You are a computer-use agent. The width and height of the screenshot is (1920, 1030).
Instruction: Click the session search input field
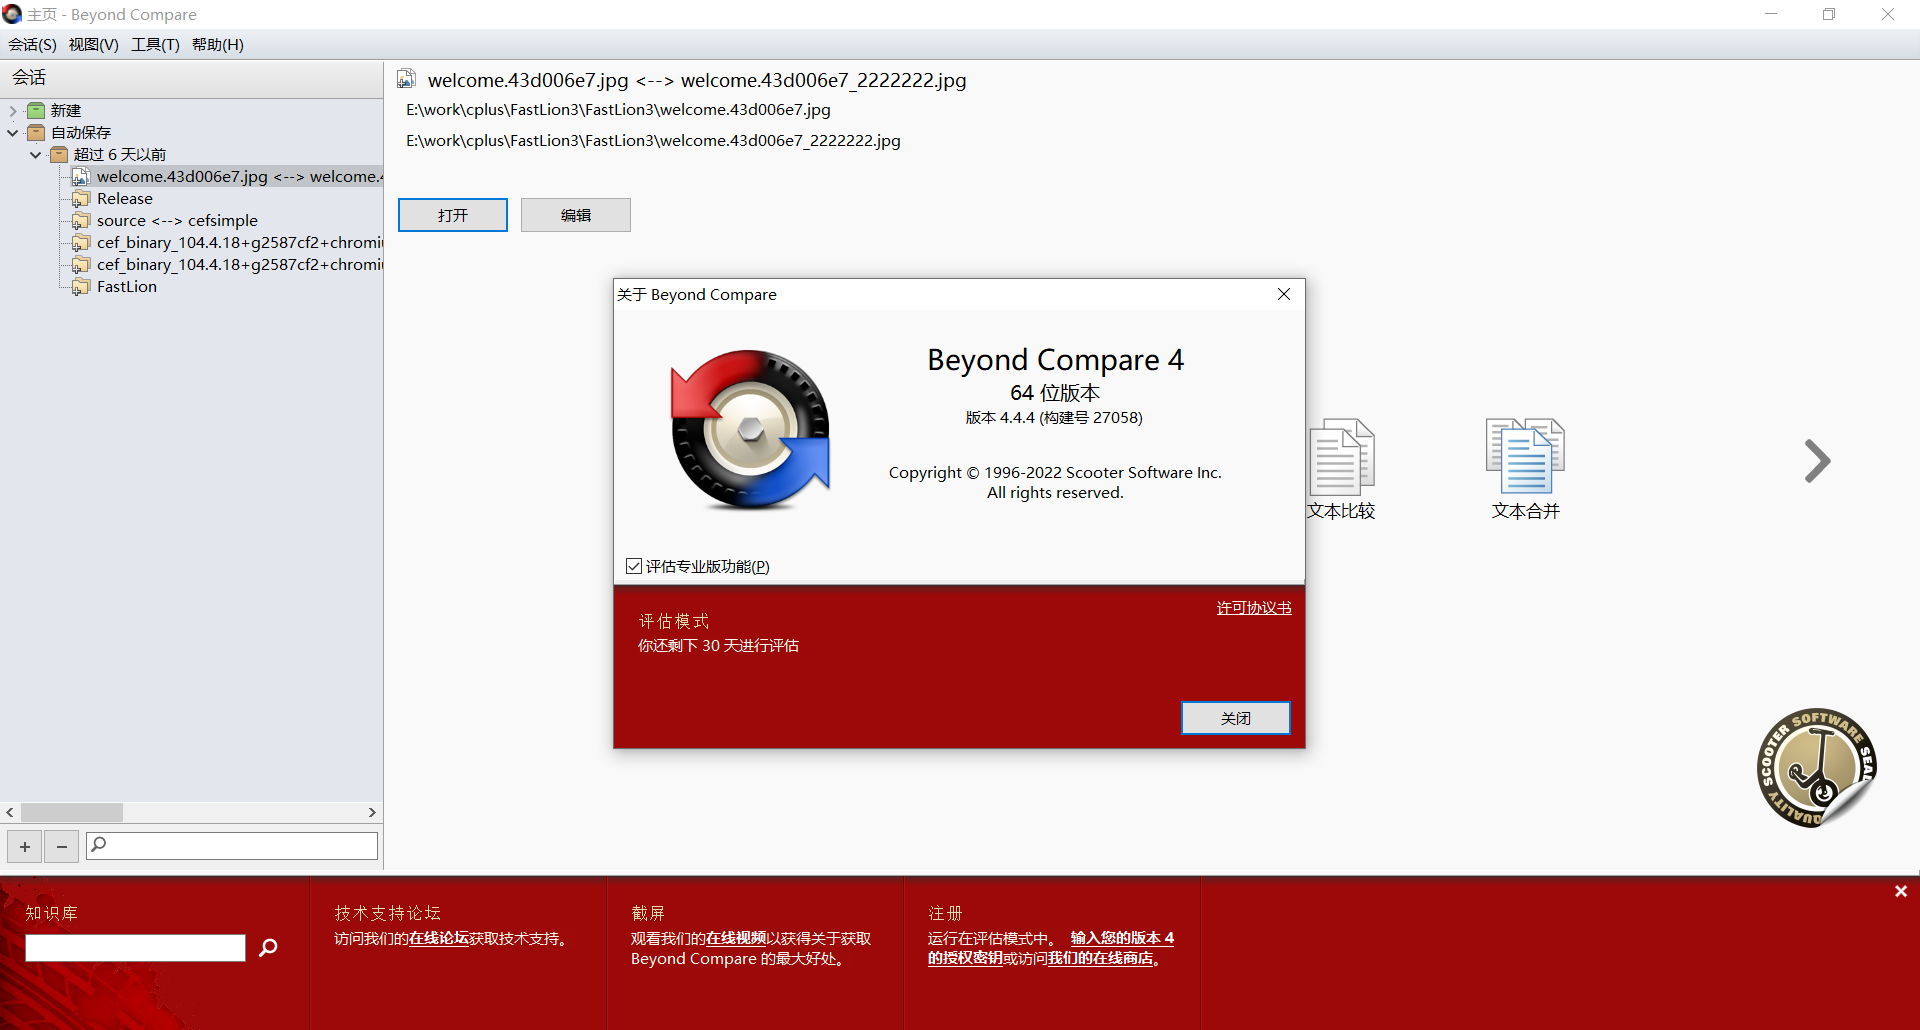[x=232, y=846]
